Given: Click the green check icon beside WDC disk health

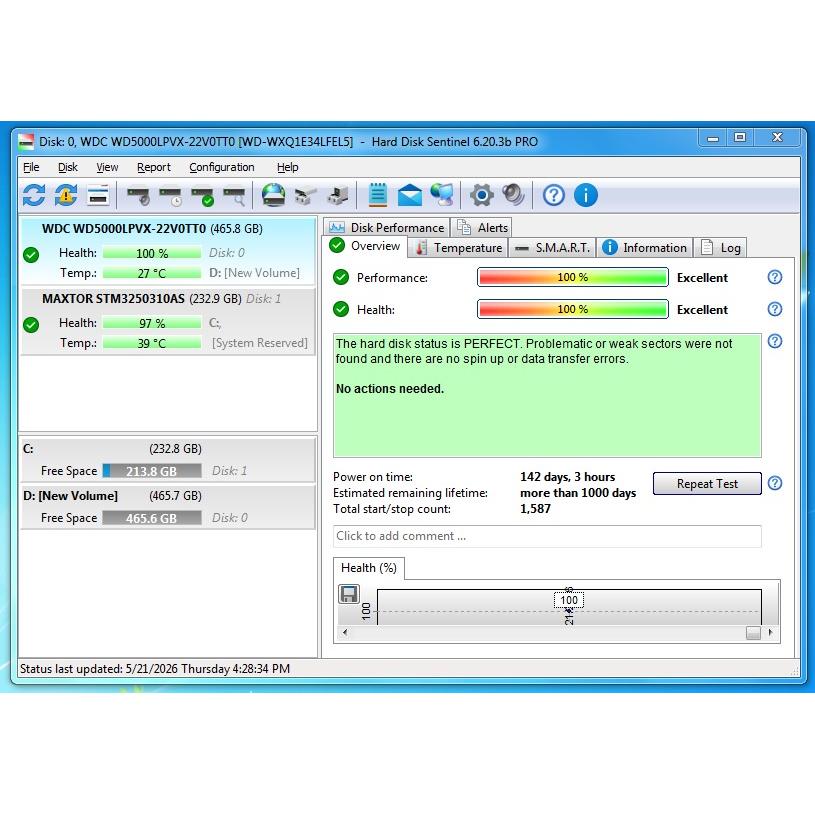Looking at the screenshot, I should [x=31, y=255].
